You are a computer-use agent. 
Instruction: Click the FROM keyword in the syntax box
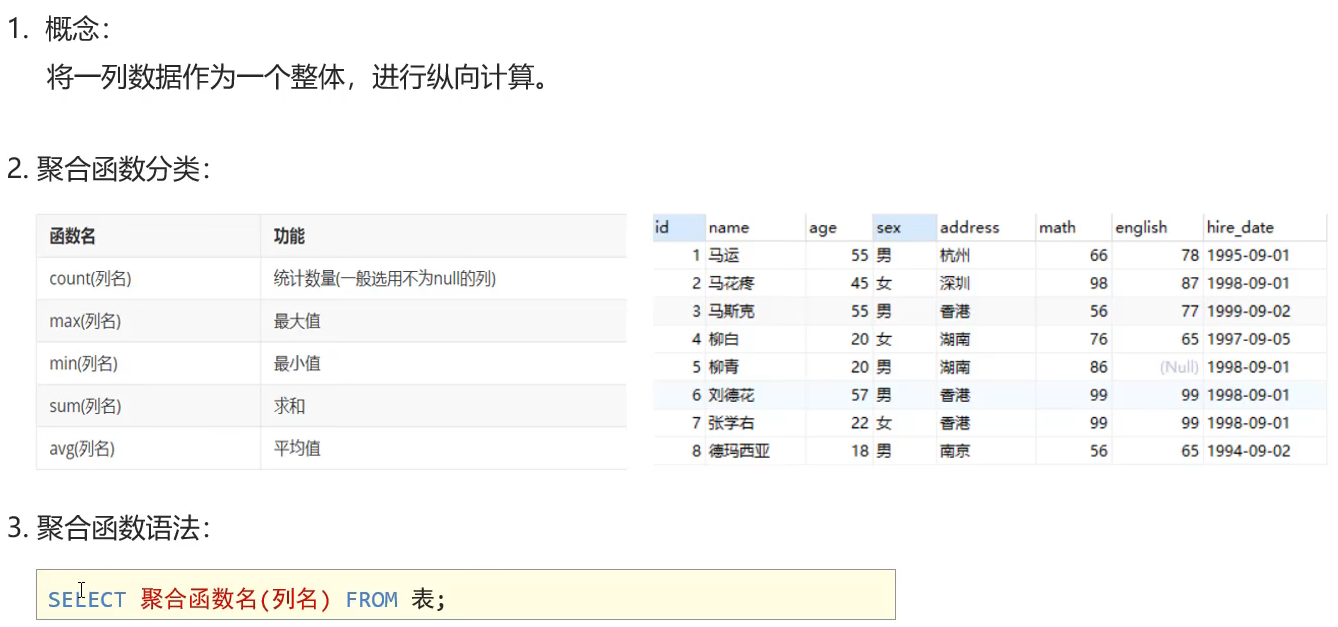(372, 600)
